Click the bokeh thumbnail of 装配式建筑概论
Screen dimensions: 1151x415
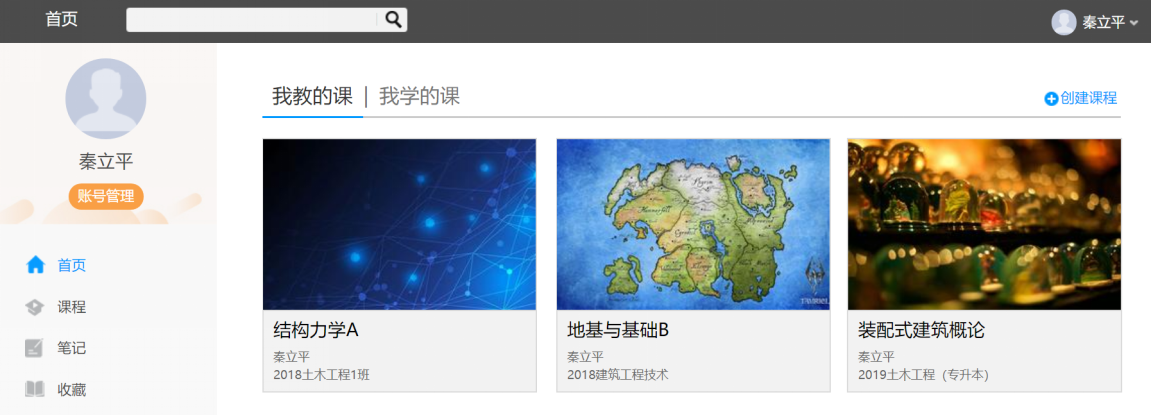point(984,224)
